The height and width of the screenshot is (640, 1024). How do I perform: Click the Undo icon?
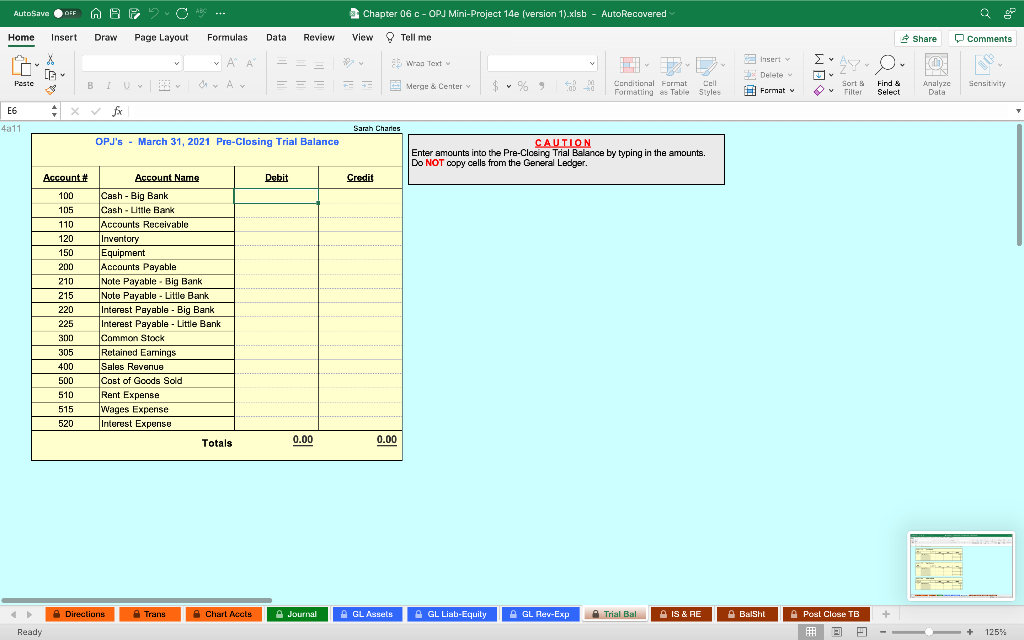coord(154,13)
